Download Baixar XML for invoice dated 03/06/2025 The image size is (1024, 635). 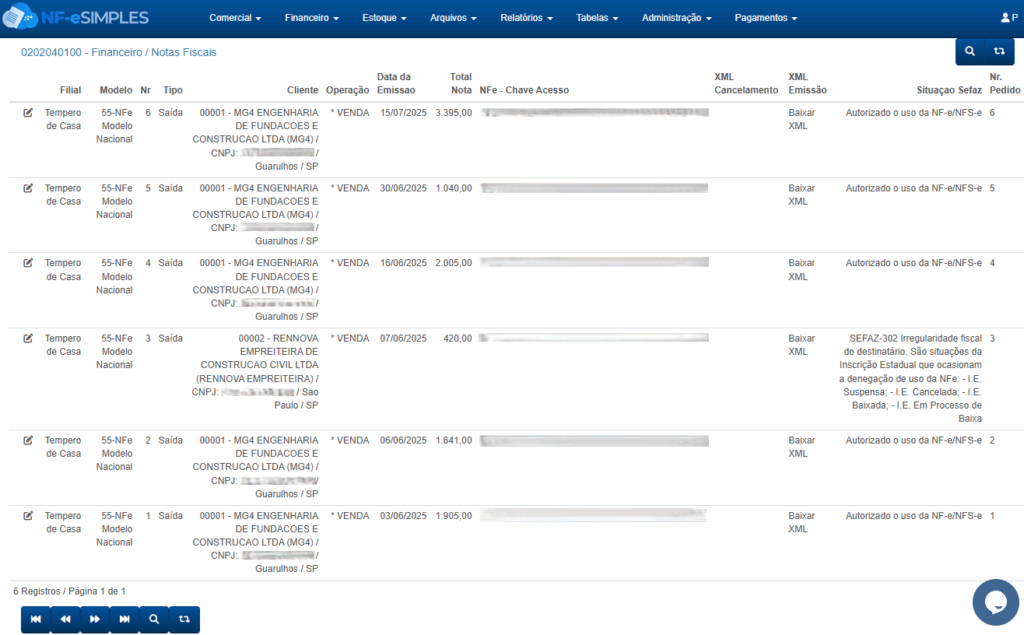coord(801,523)
